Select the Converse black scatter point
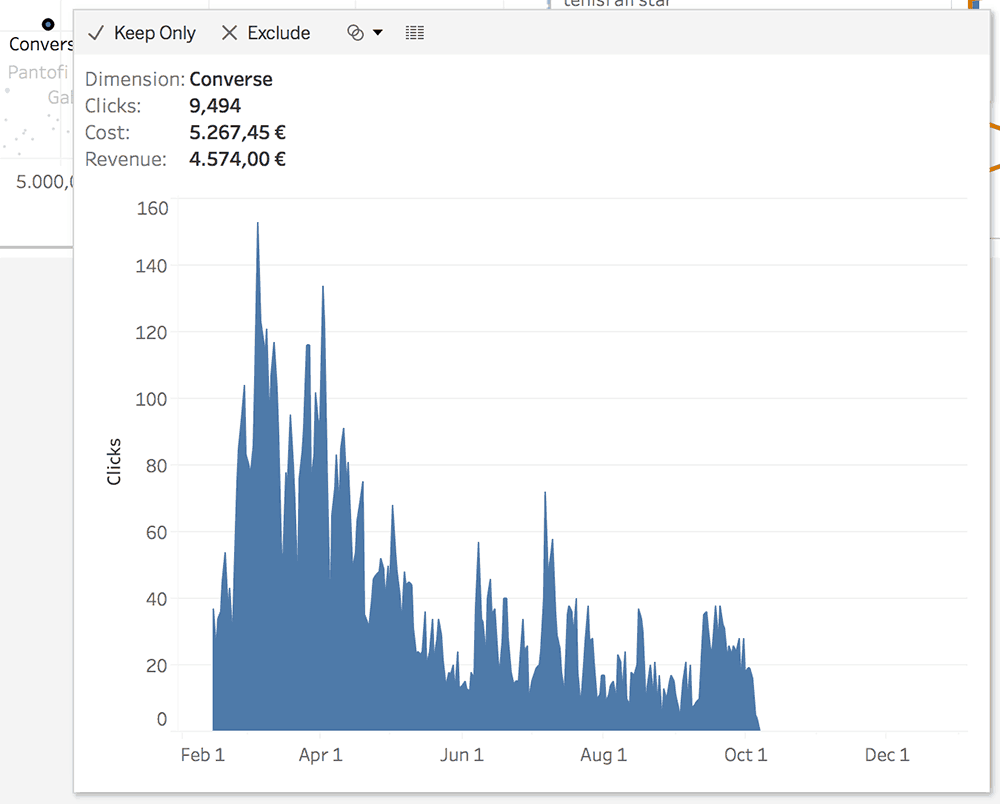This screenshot has width=1000, height=804. coord(48,24)
